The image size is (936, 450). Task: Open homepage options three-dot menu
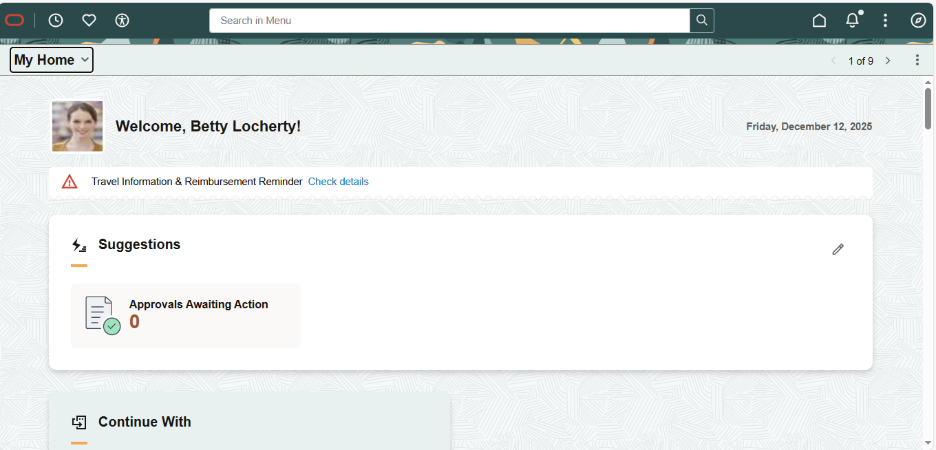917,60
